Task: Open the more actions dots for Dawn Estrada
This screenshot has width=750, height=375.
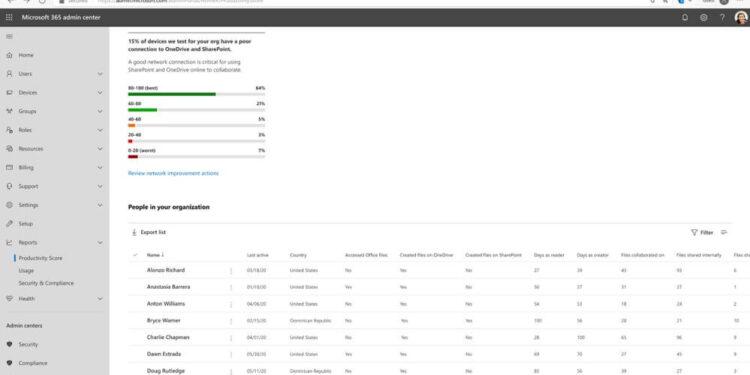Action: tap(231, 354)
